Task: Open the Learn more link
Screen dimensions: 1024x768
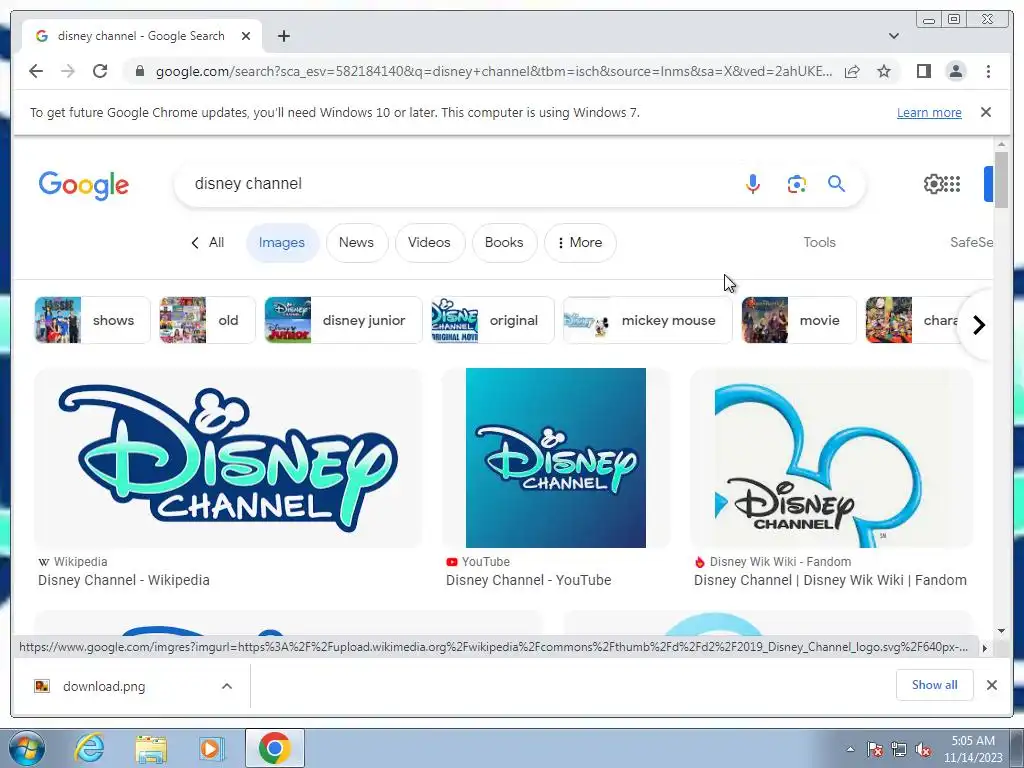Action: pos(929,112)
